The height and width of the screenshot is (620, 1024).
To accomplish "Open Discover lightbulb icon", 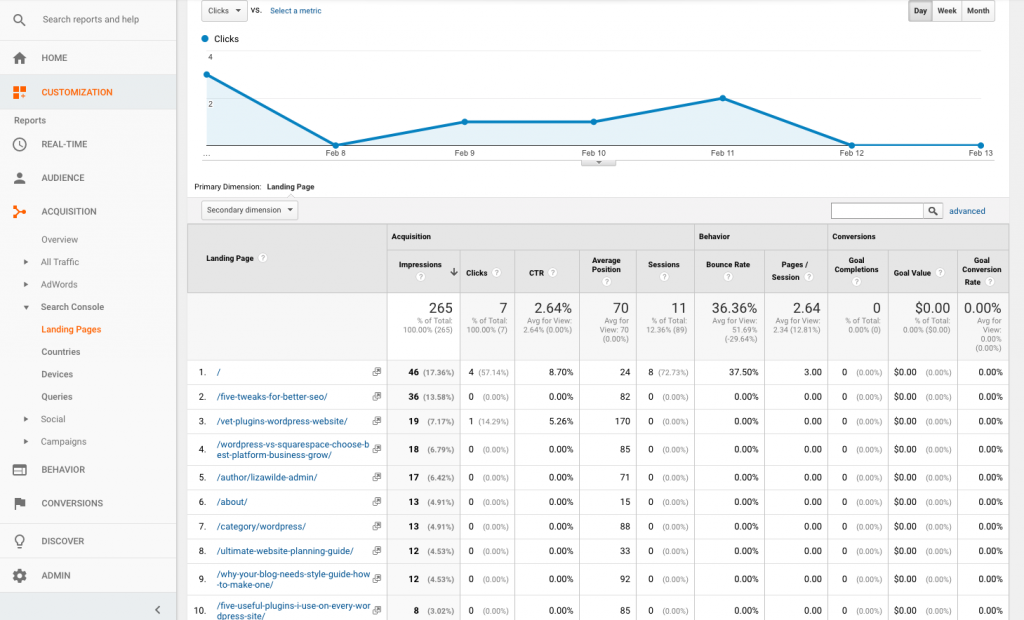I will (x=19, y=541).
